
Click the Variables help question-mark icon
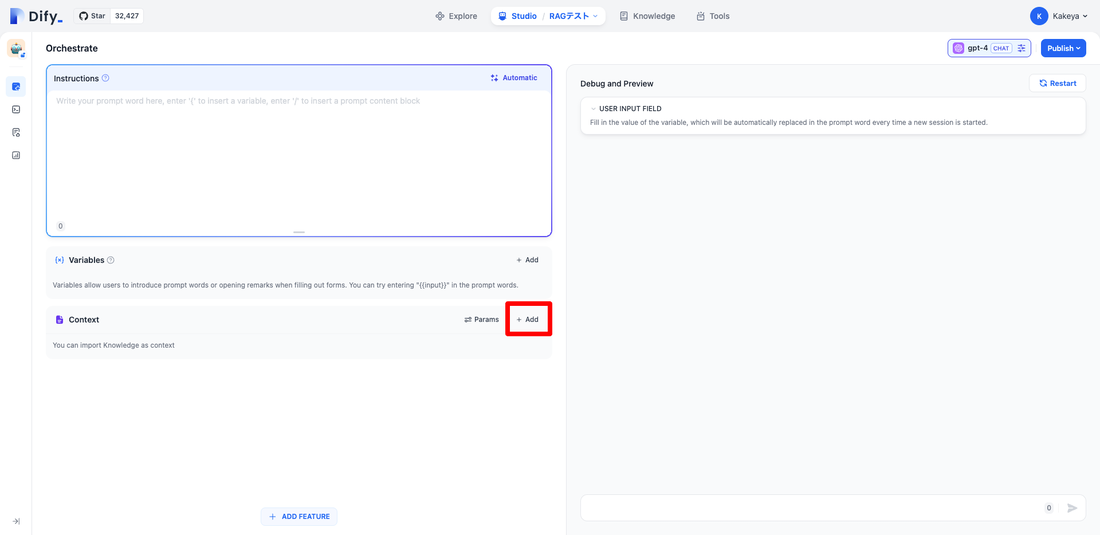(111, 260)
